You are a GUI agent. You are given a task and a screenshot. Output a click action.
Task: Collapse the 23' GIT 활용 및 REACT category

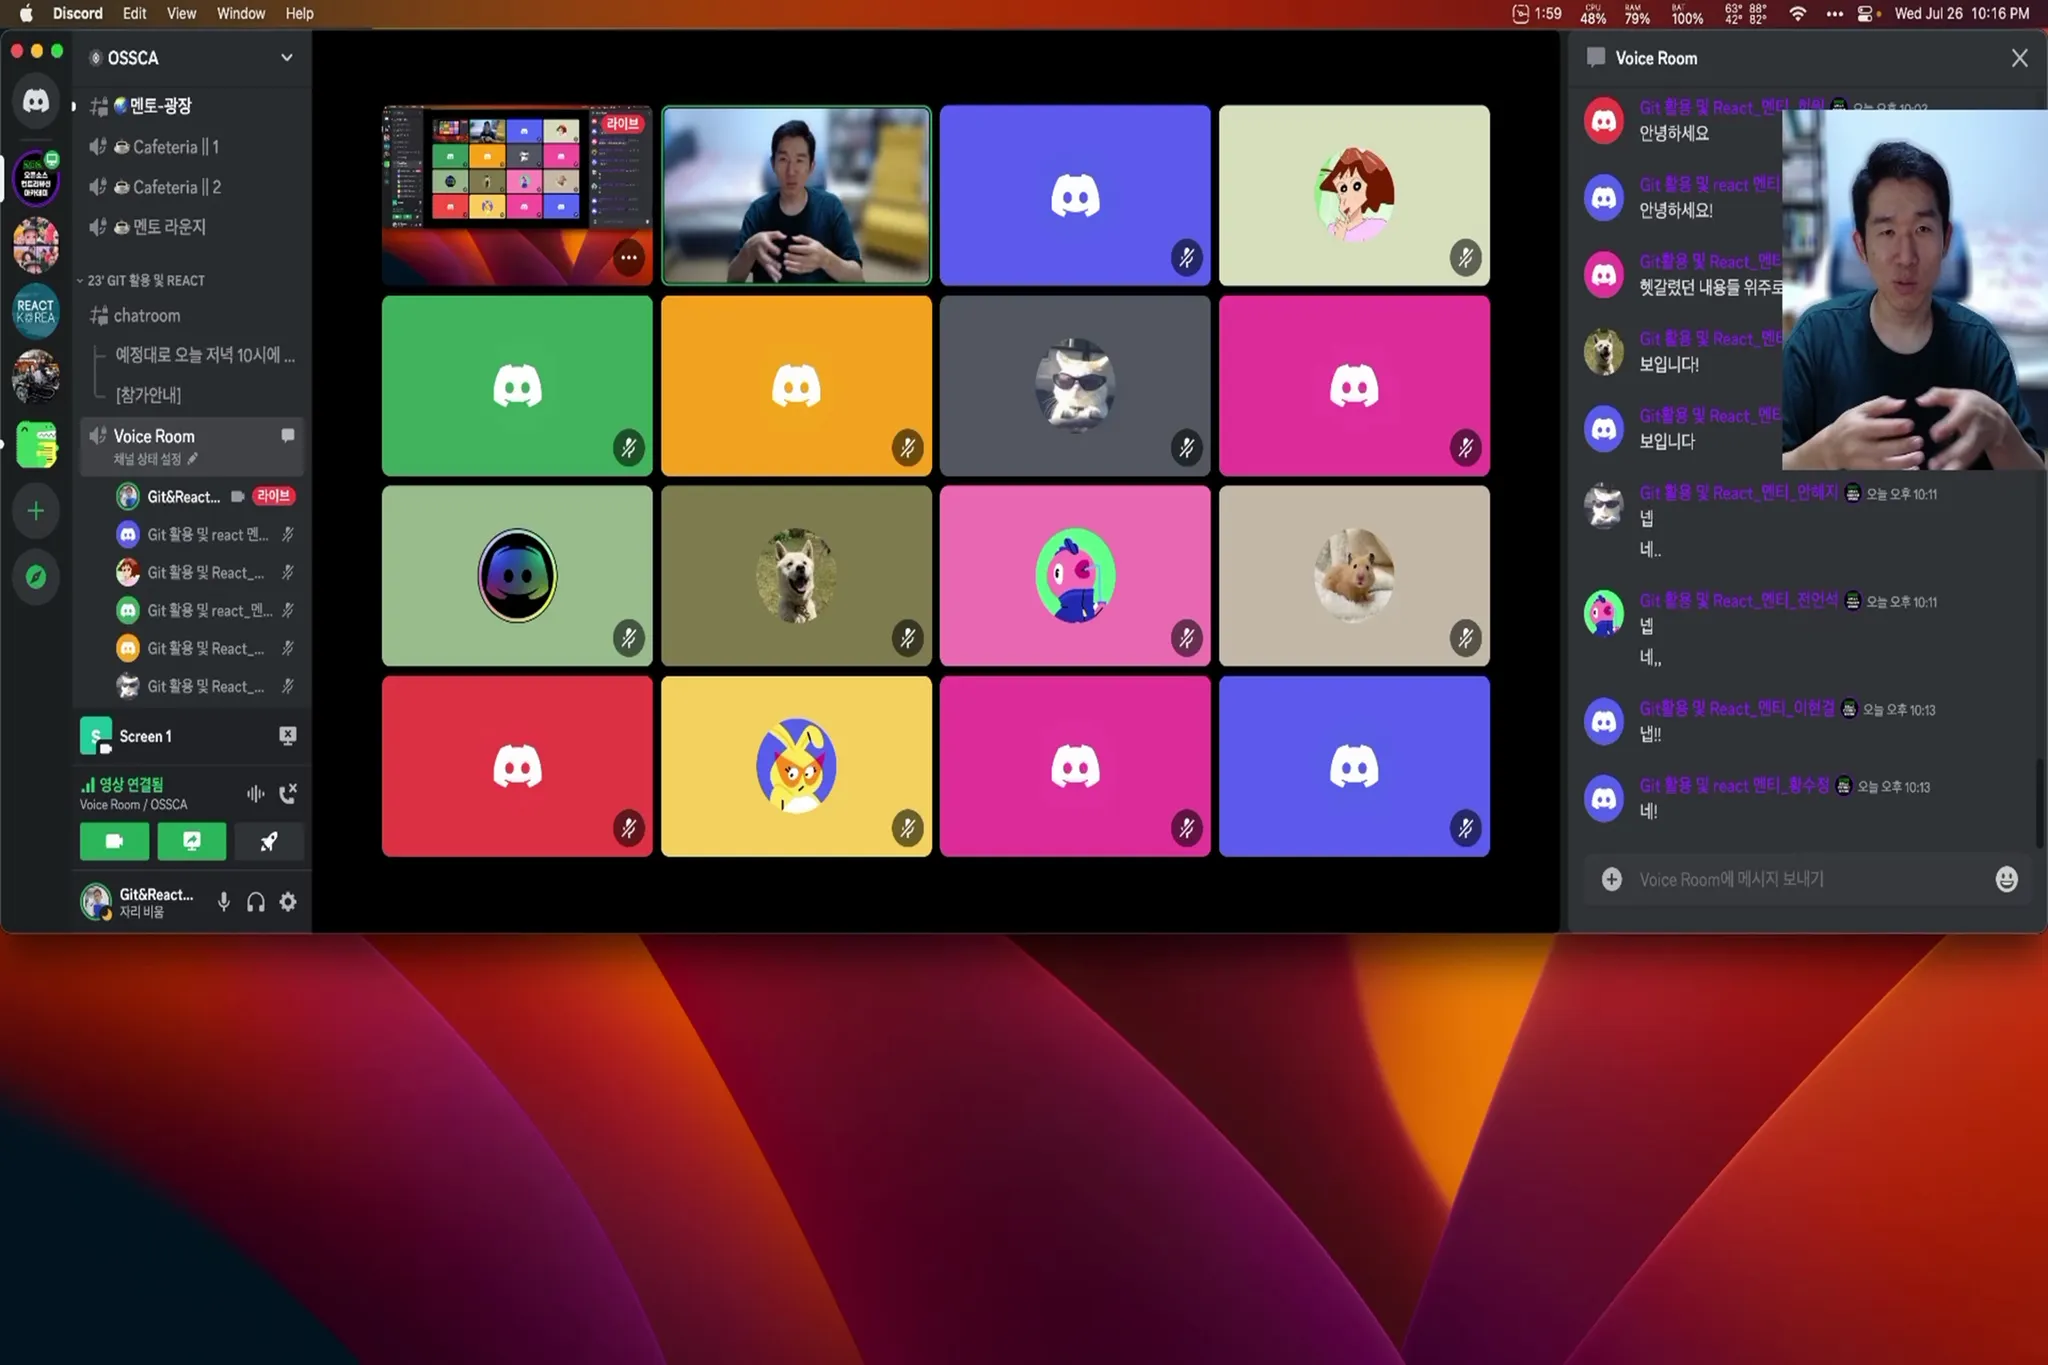[x=145, y=280]
